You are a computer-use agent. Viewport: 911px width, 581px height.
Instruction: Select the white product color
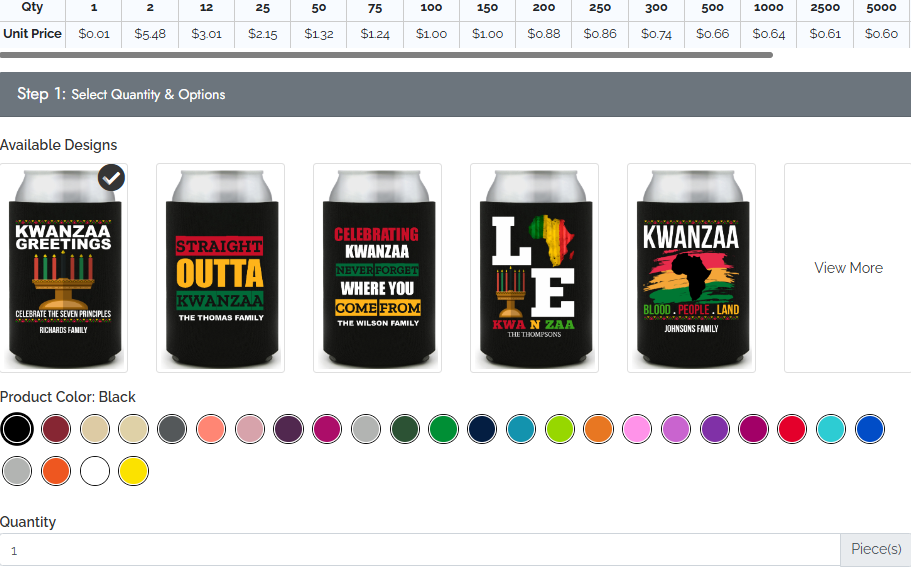point(95,470)
